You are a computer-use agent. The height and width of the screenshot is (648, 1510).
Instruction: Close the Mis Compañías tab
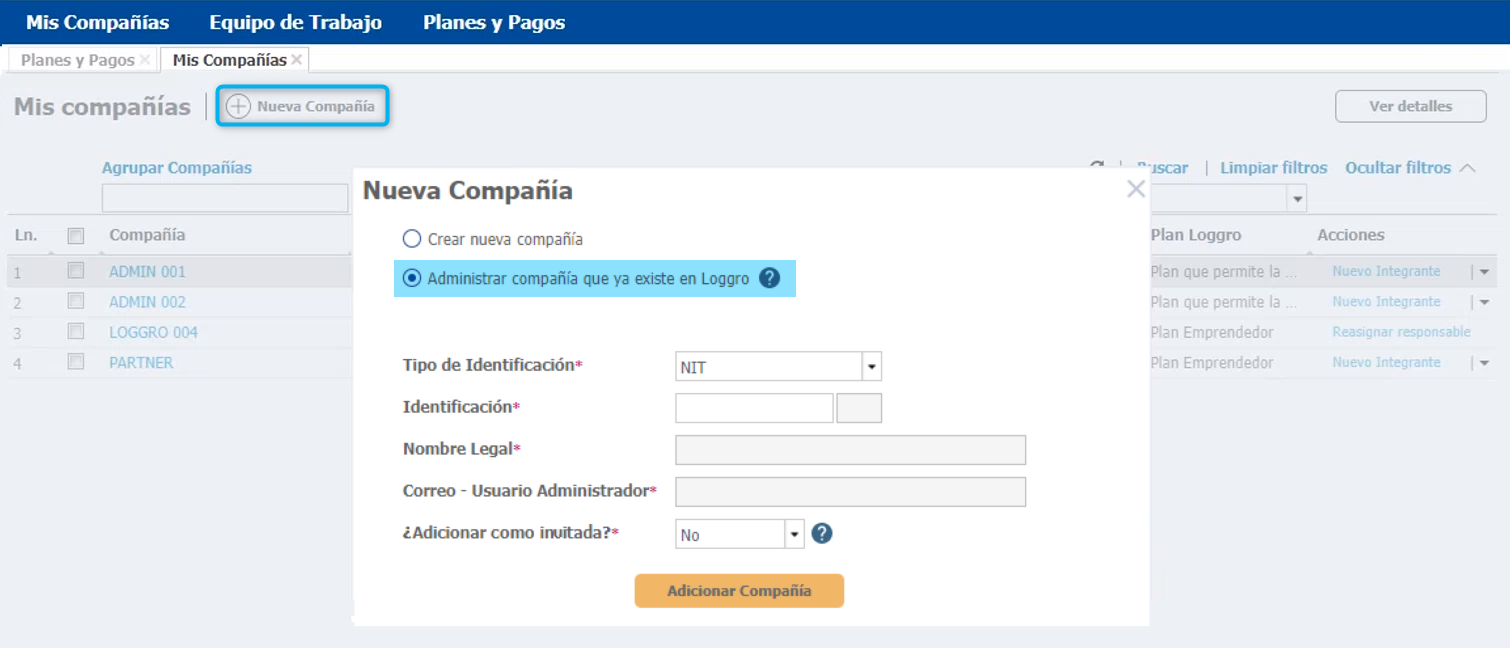(297, 60)
